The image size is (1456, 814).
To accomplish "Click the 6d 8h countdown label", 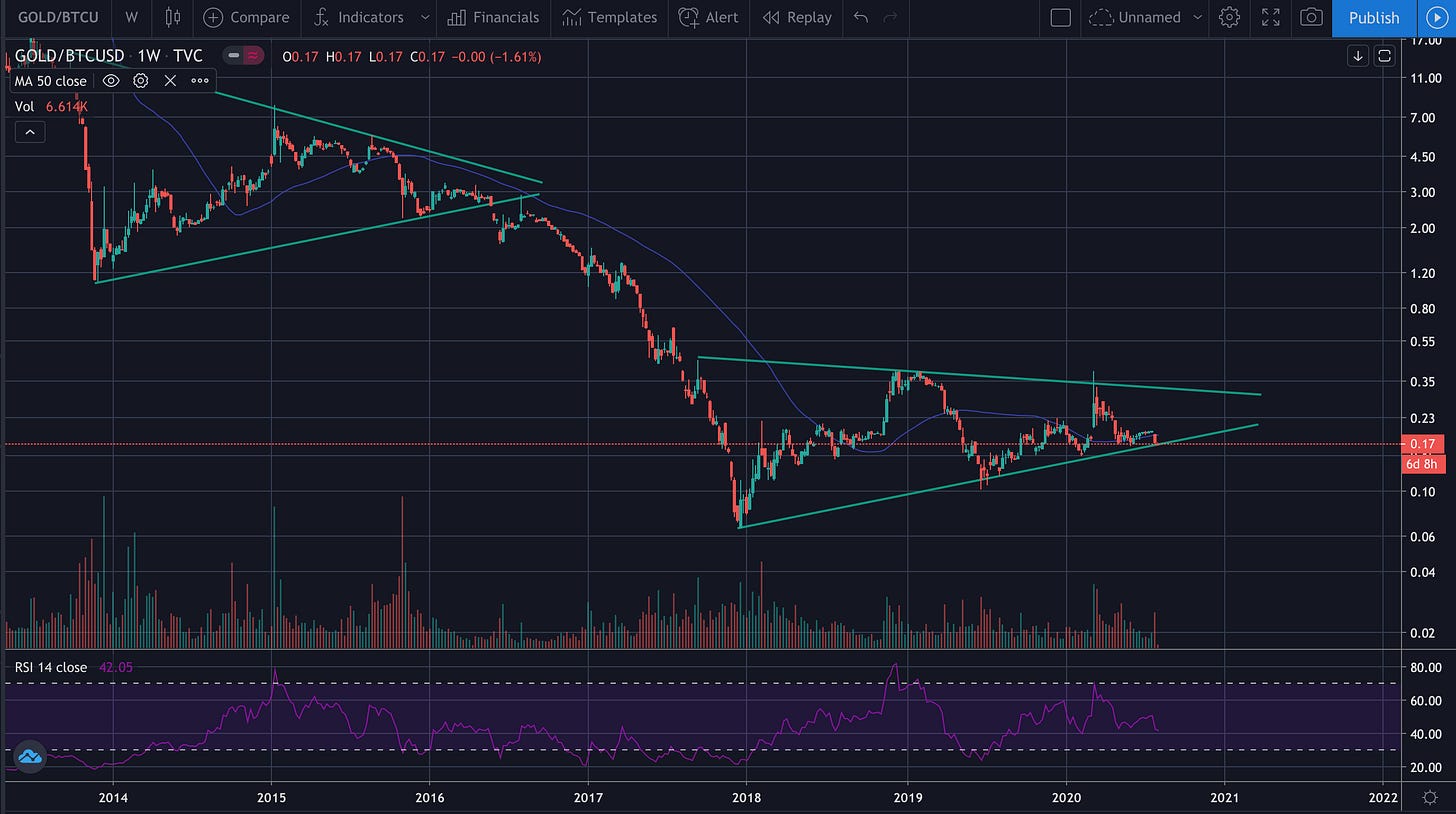I will tap(1425, 462).
